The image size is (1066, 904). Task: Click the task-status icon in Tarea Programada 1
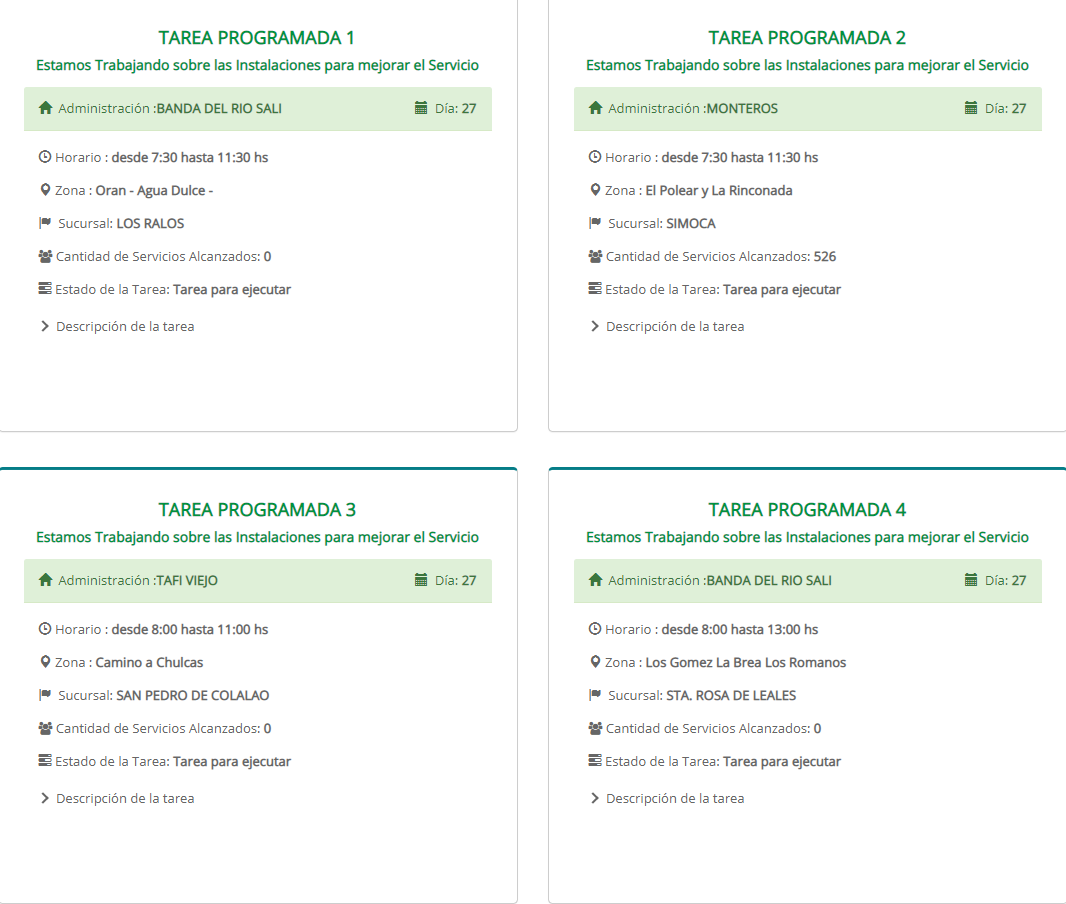[45, 289]
